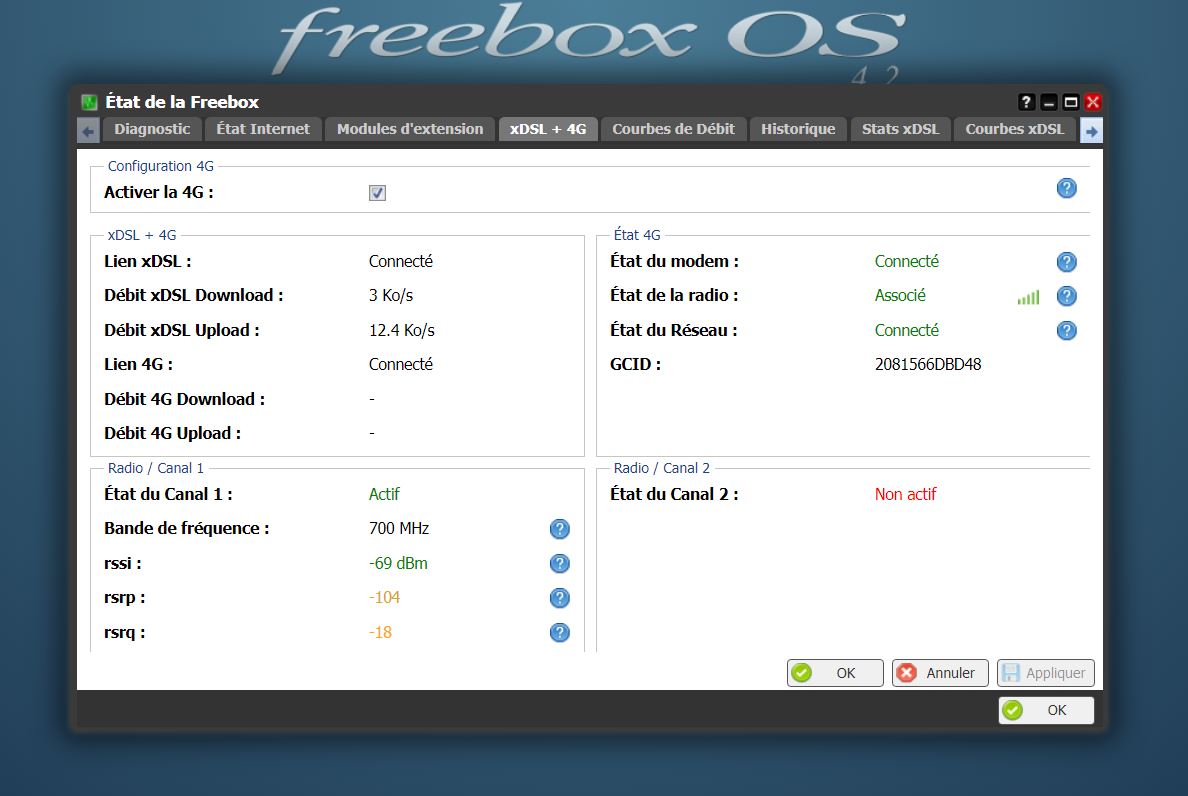The width and height of the screenshot is (1188, 796).
Task: Go to the Courbes de Débit tab
Action: click(674, 129)
